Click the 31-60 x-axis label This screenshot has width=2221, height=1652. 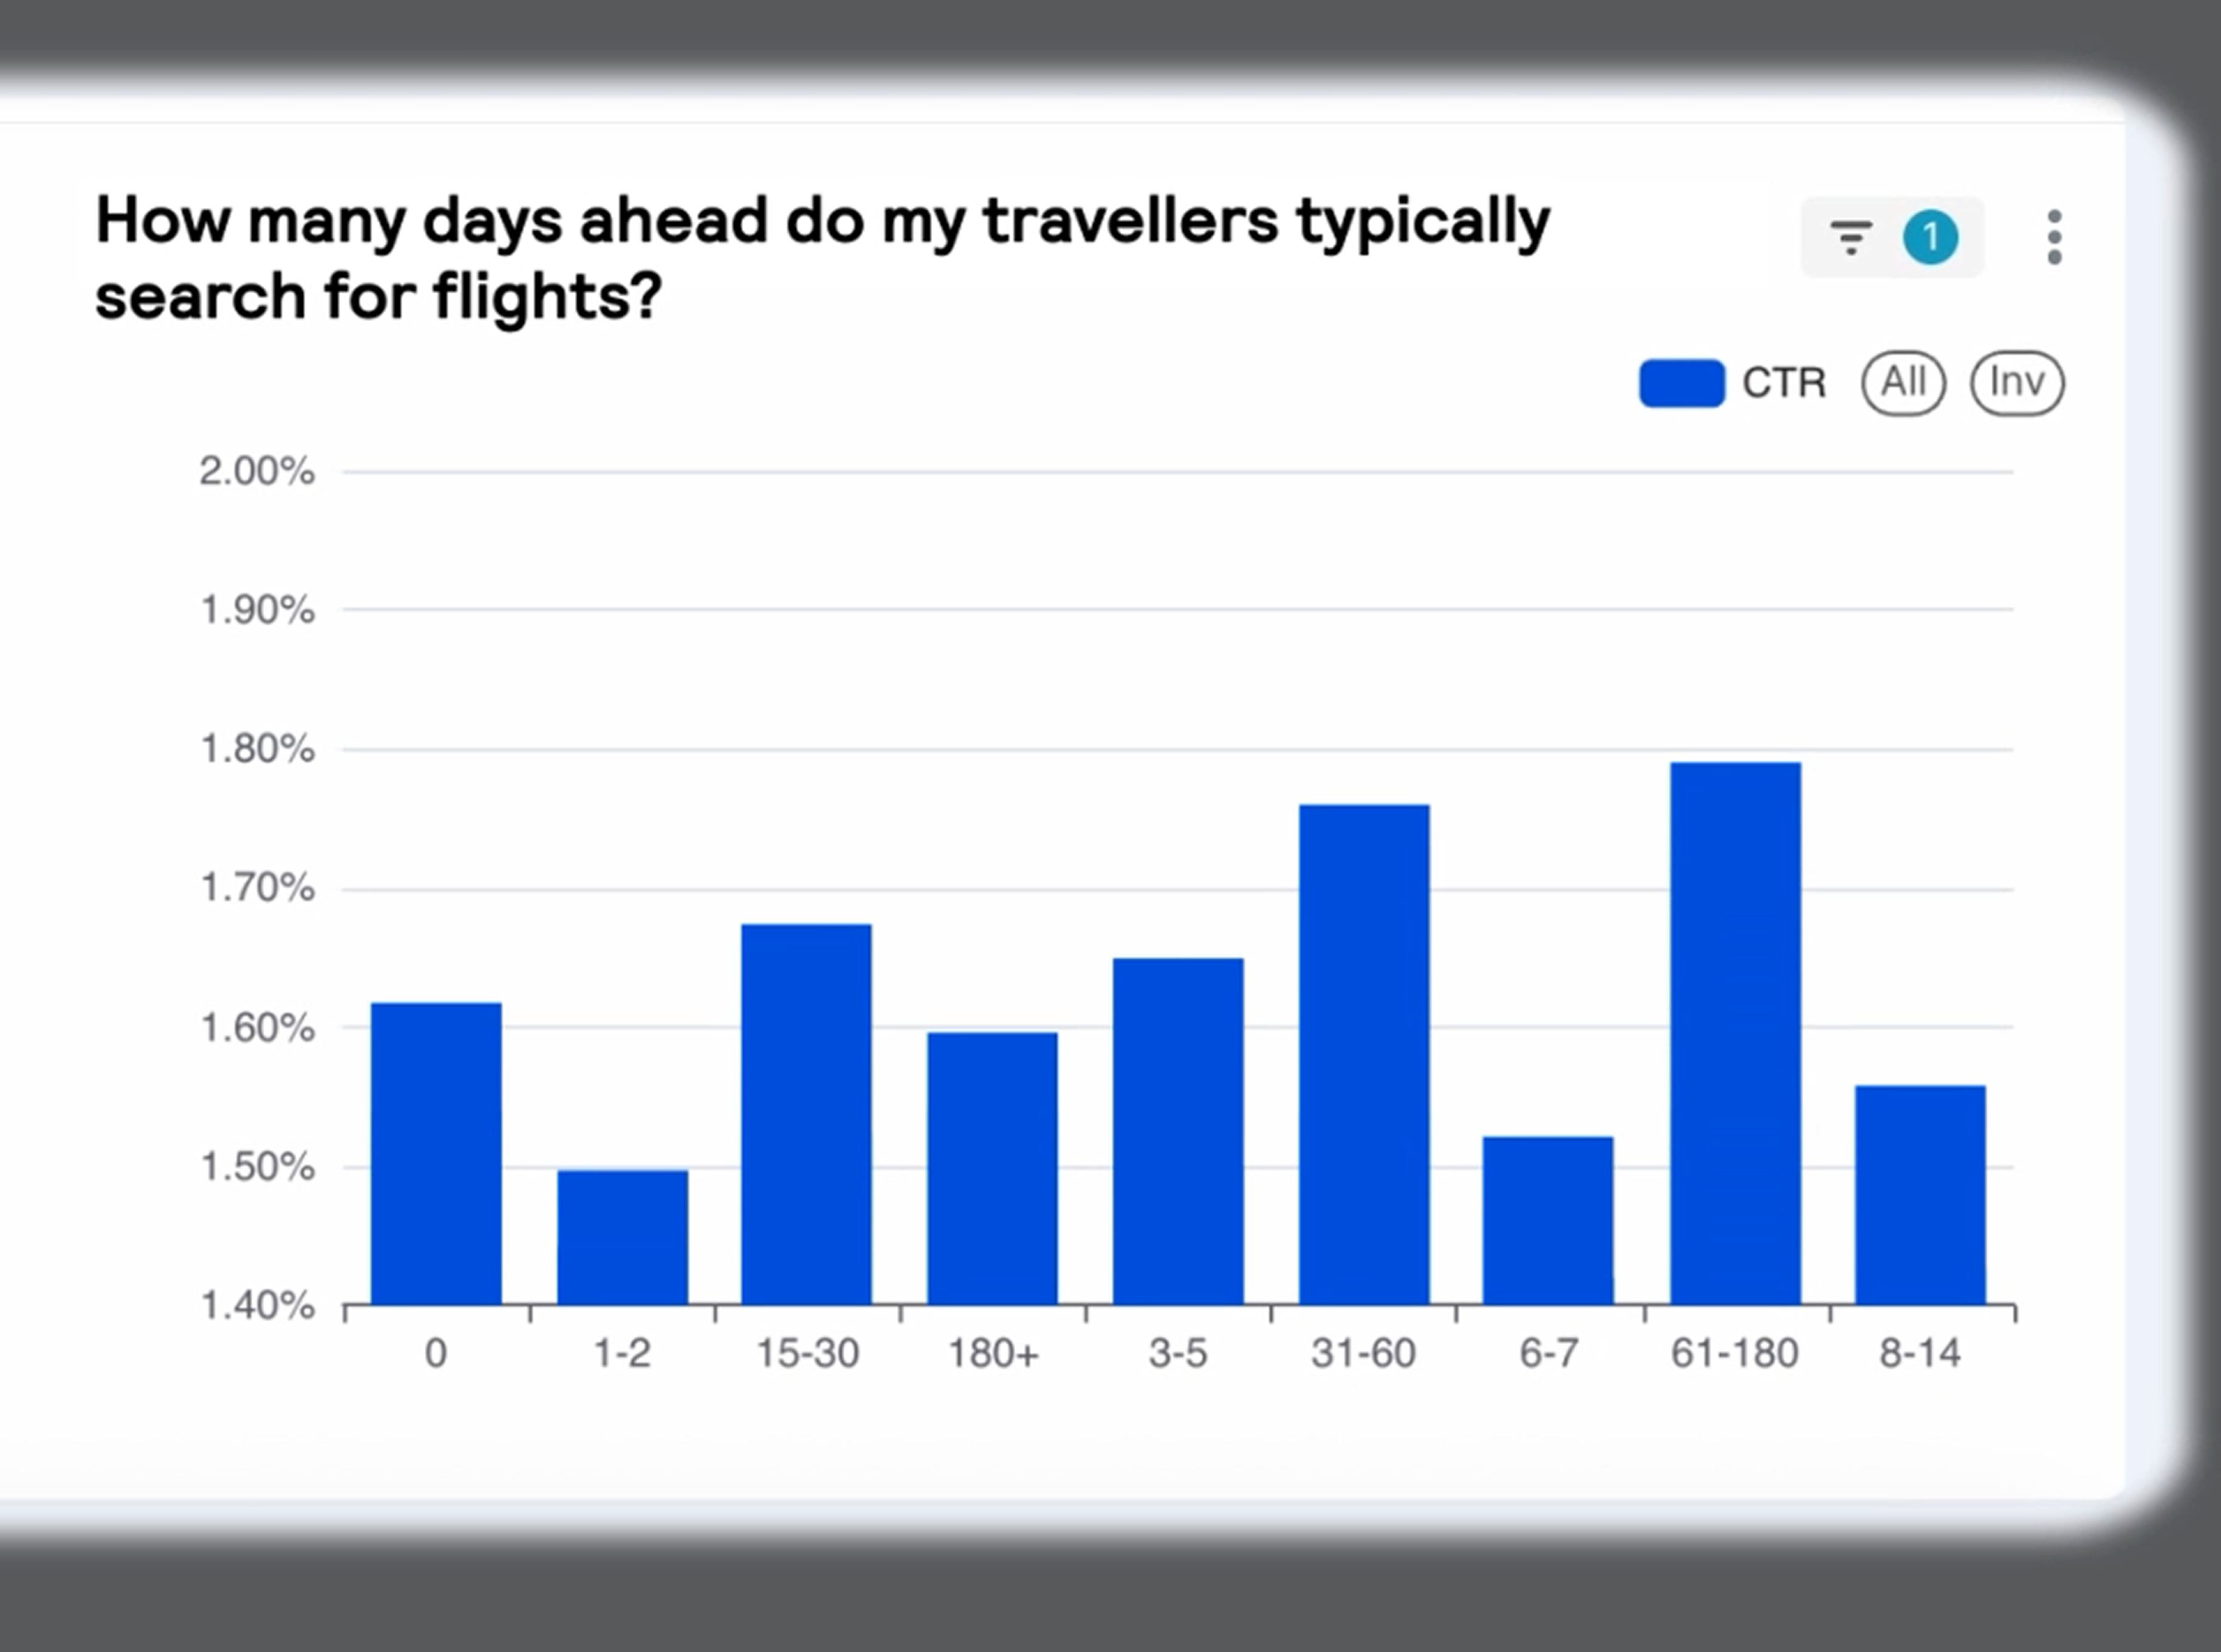(x=1364, y=1354)
